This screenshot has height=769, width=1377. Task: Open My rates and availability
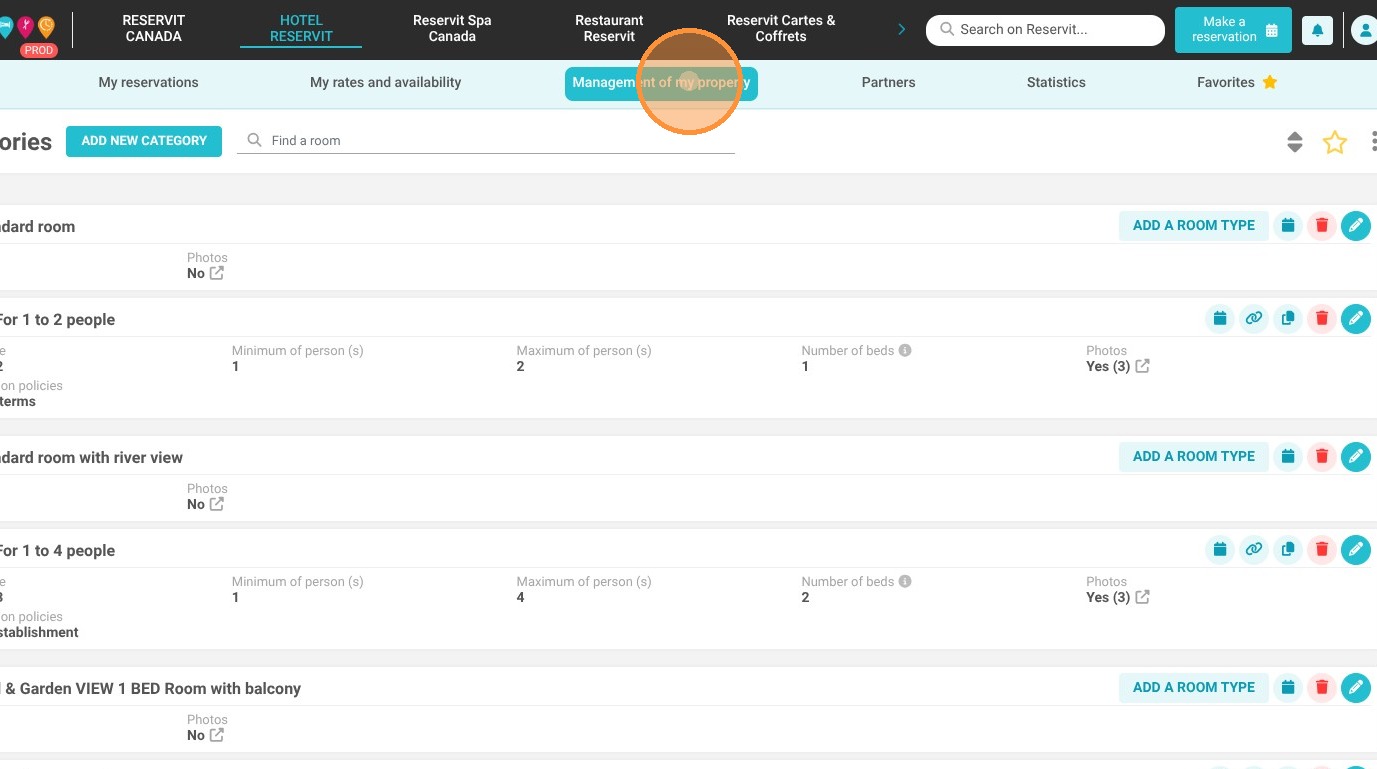pos(385,83)
